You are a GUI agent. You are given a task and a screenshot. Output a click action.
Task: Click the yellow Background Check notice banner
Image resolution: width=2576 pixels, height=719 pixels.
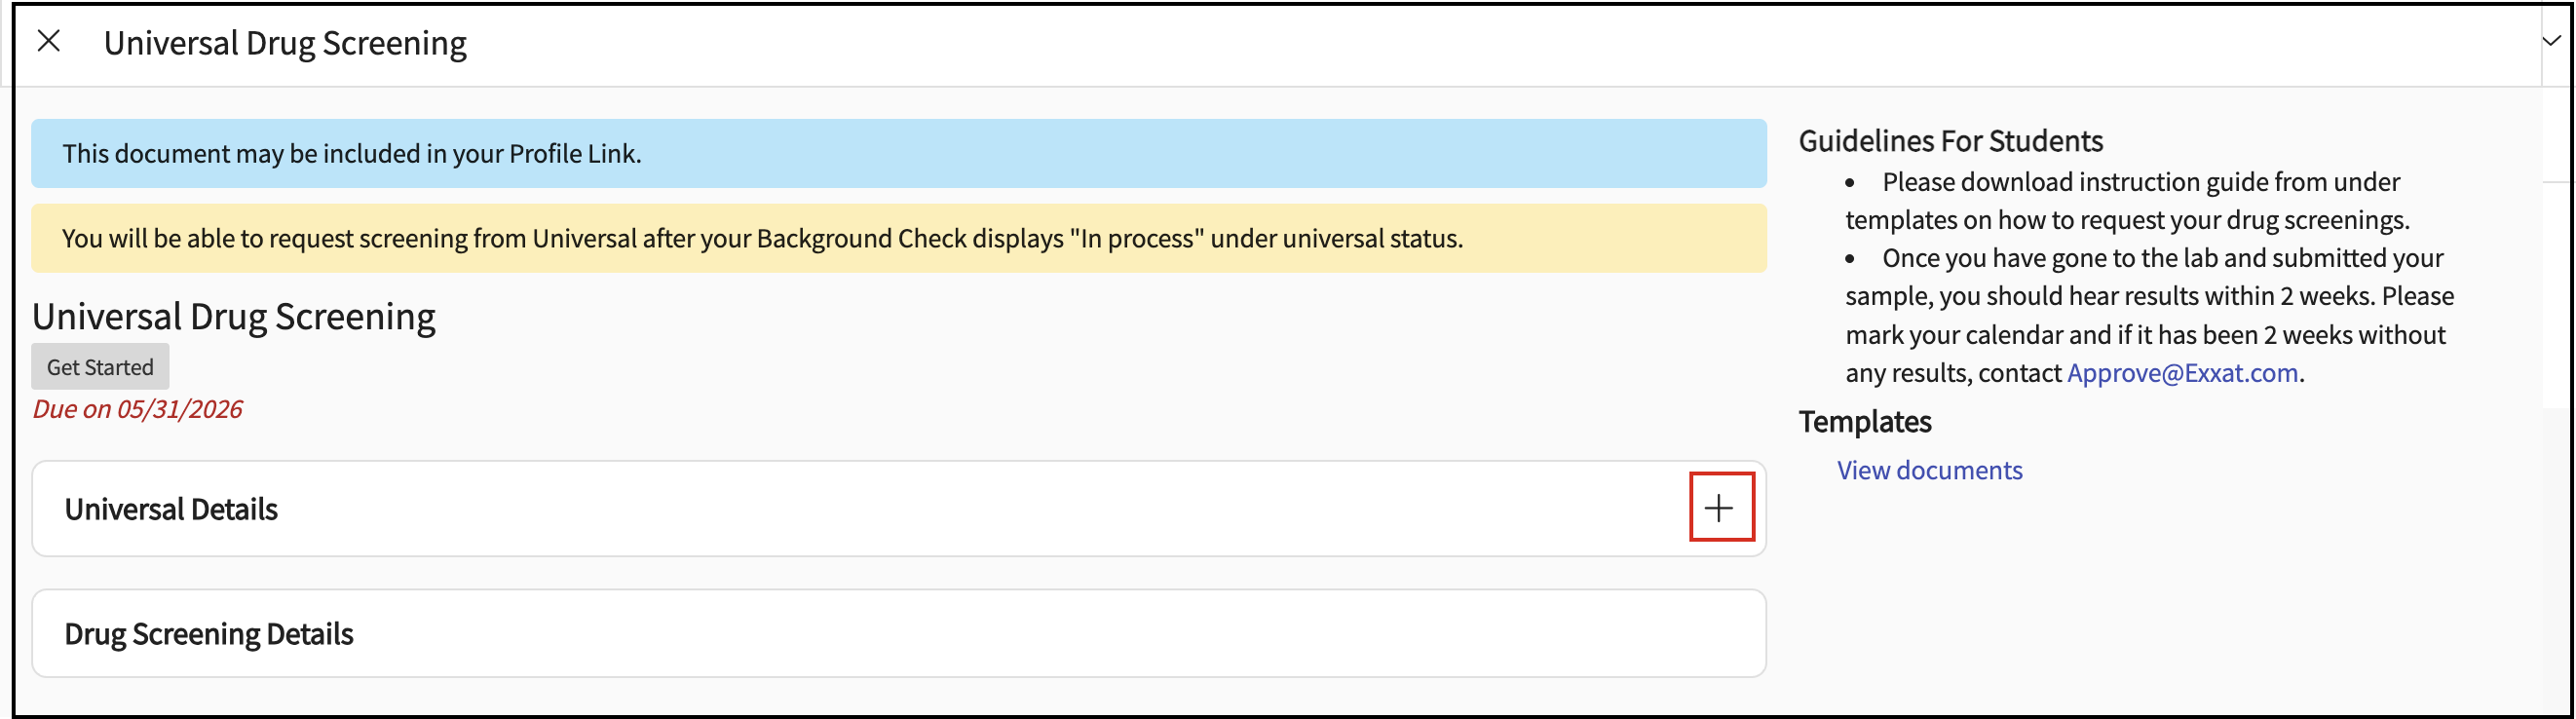(898, 238)
